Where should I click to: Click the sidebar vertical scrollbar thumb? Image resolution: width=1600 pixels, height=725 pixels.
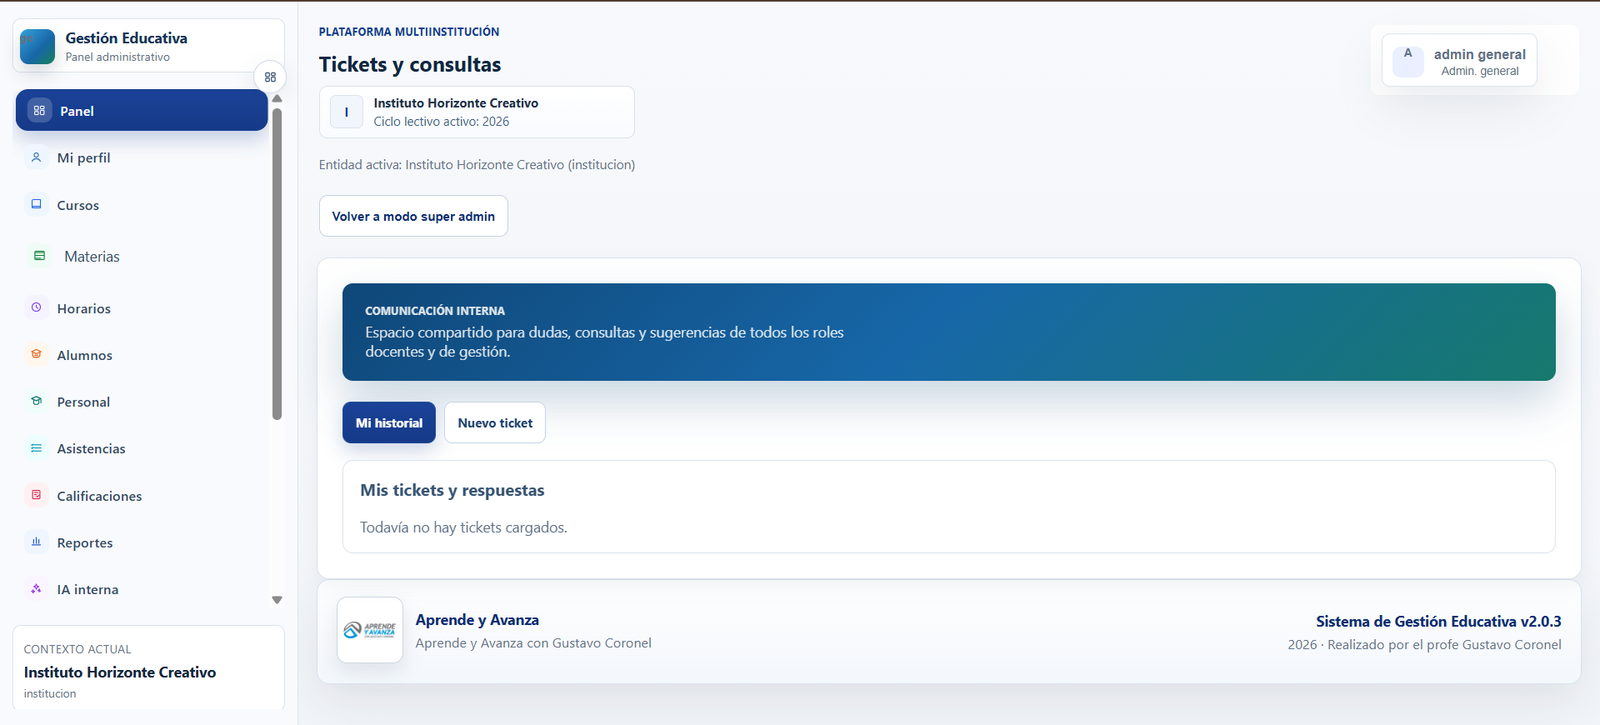pos(277,264)
